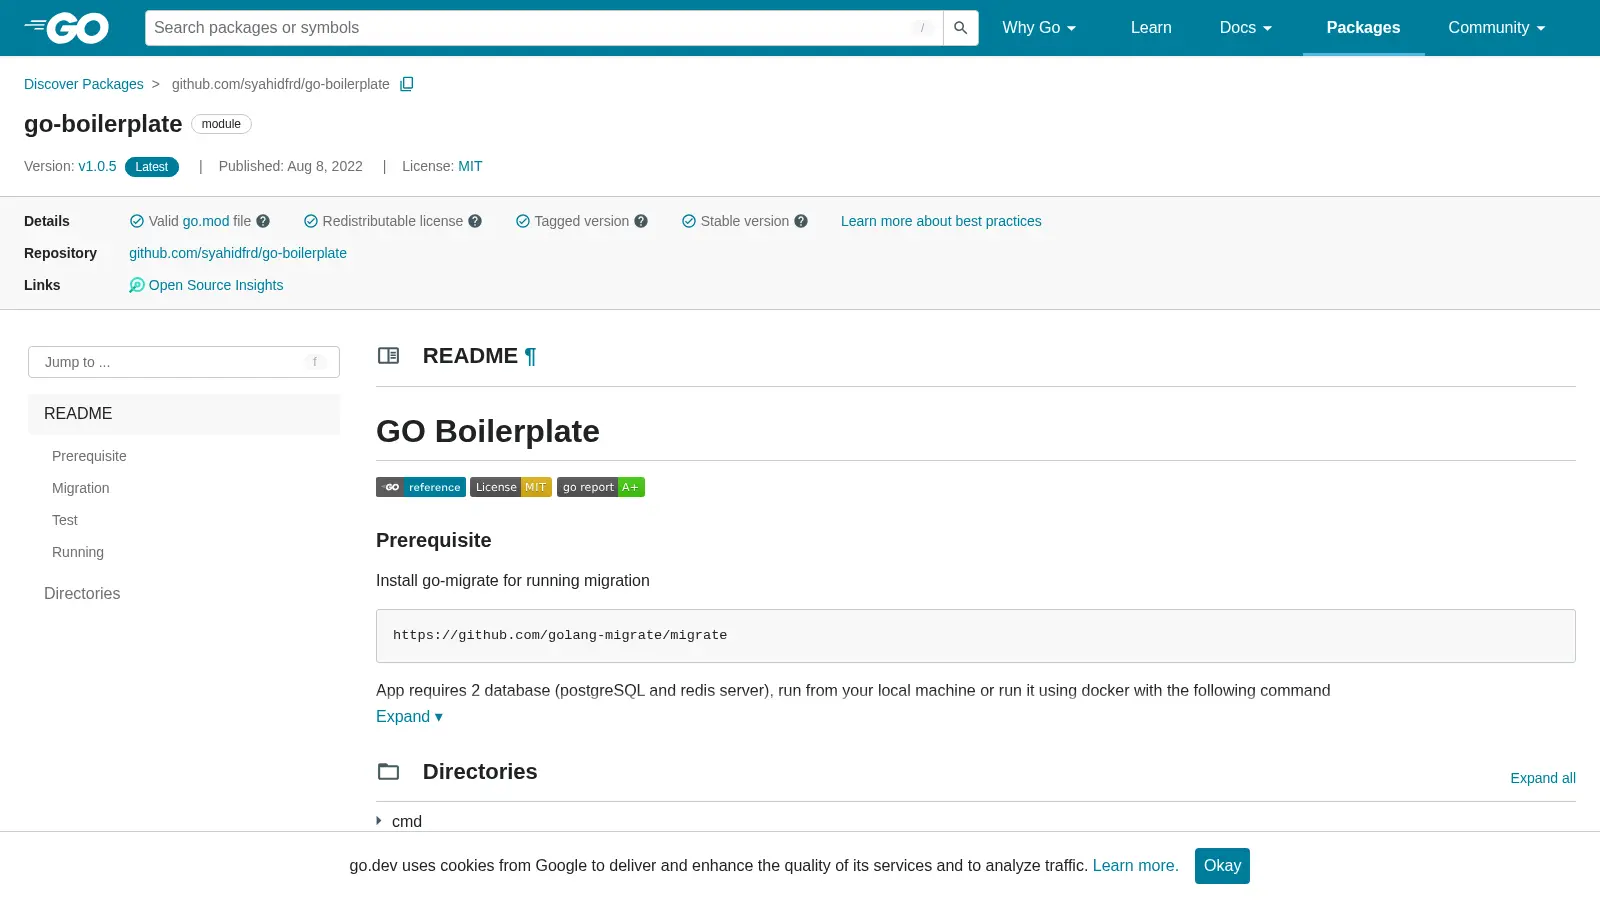Click the Directories folder icon
This screenshot has width=1600, height=900.
(388, 771)
